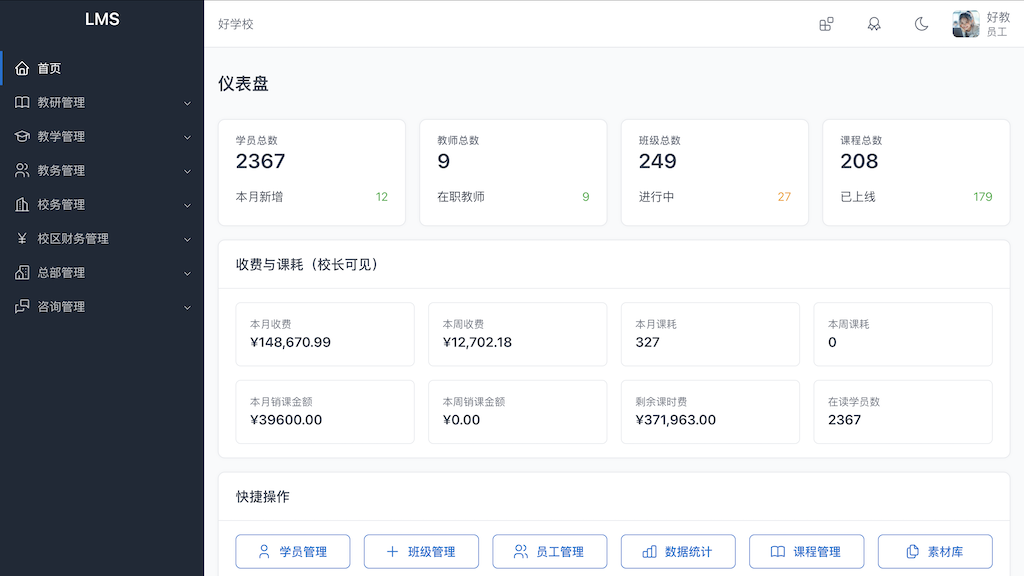Click the chat bubble icon beside 咨询管理

click(x=22, y=306)
